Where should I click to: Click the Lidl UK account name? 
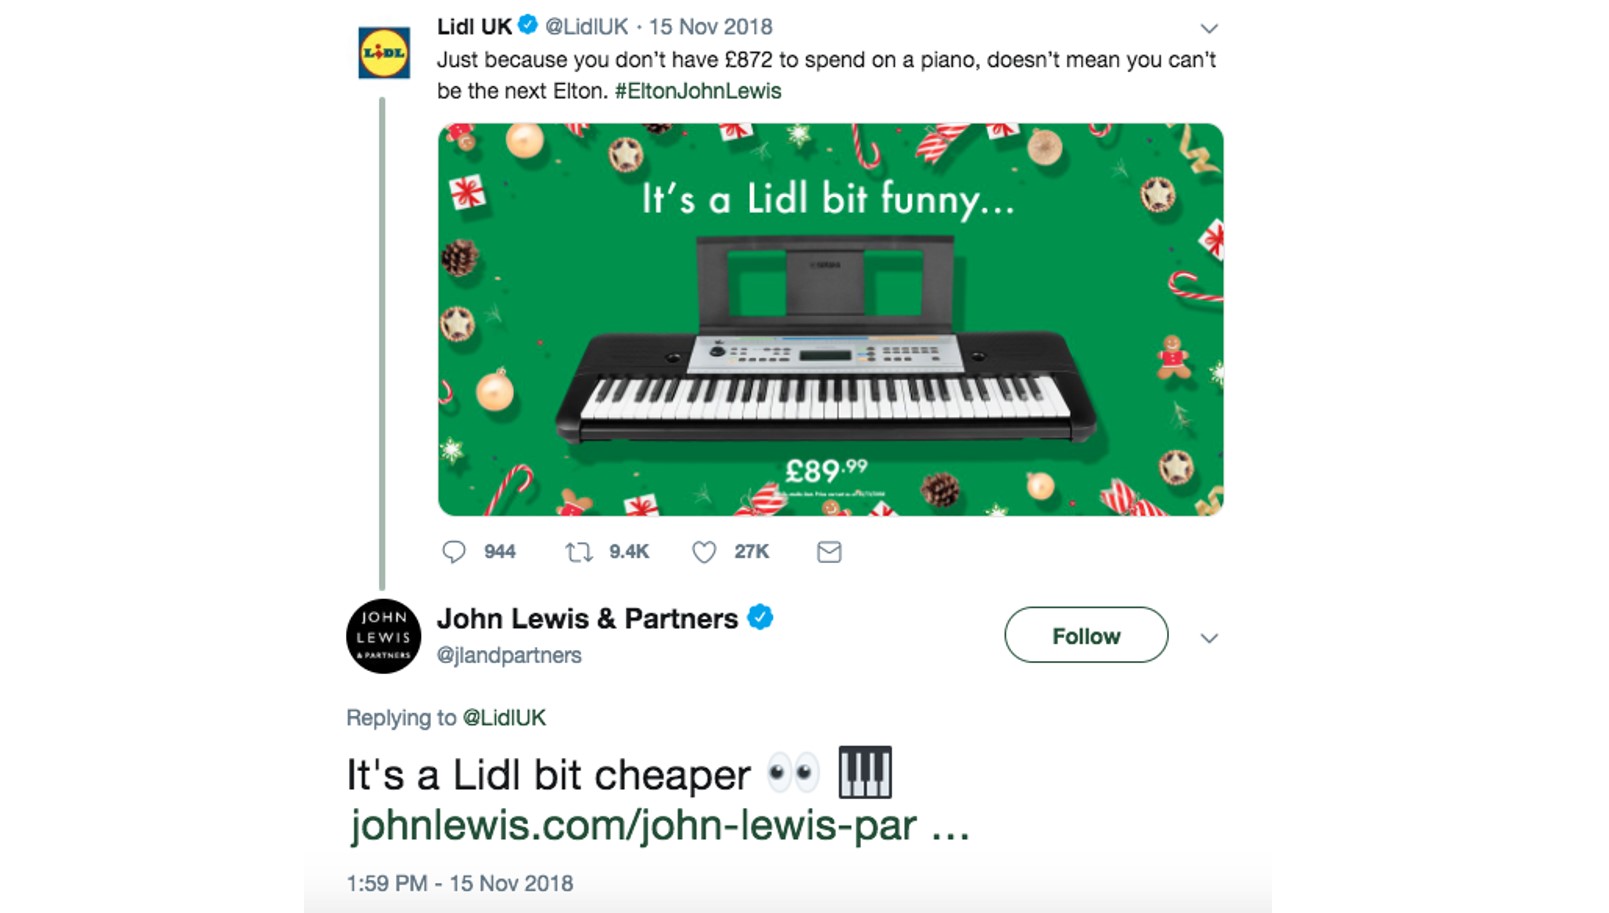coord(474,27)
